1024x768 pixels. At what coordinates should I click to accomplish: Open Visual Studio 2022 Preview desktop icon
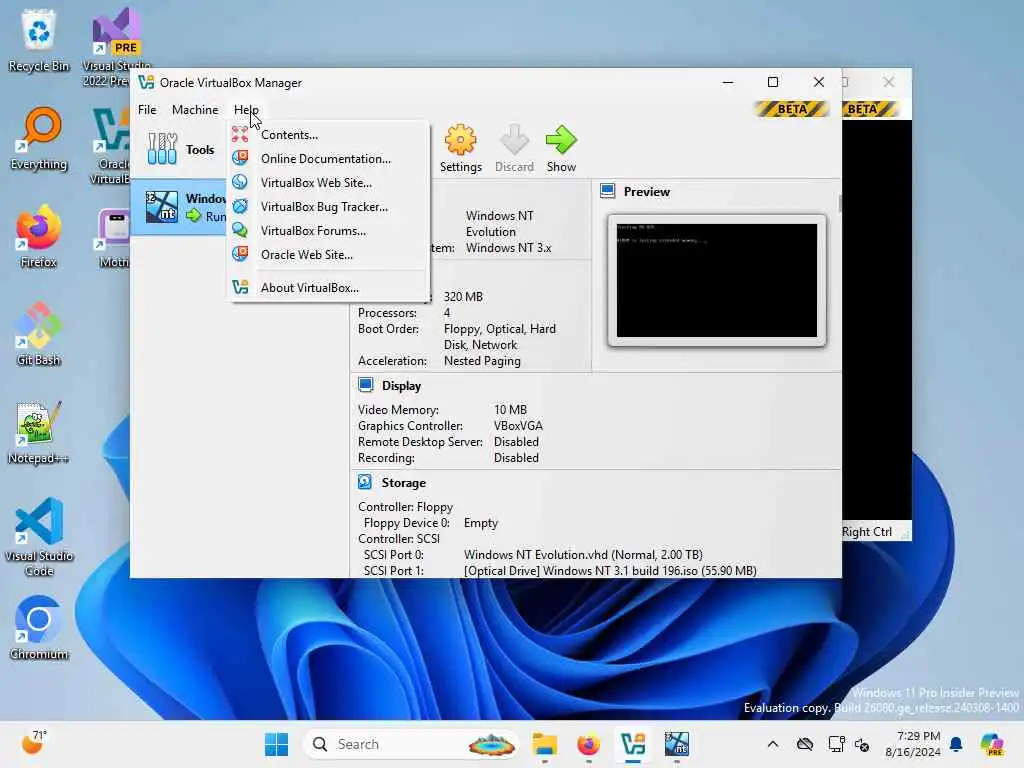point(116,47)
